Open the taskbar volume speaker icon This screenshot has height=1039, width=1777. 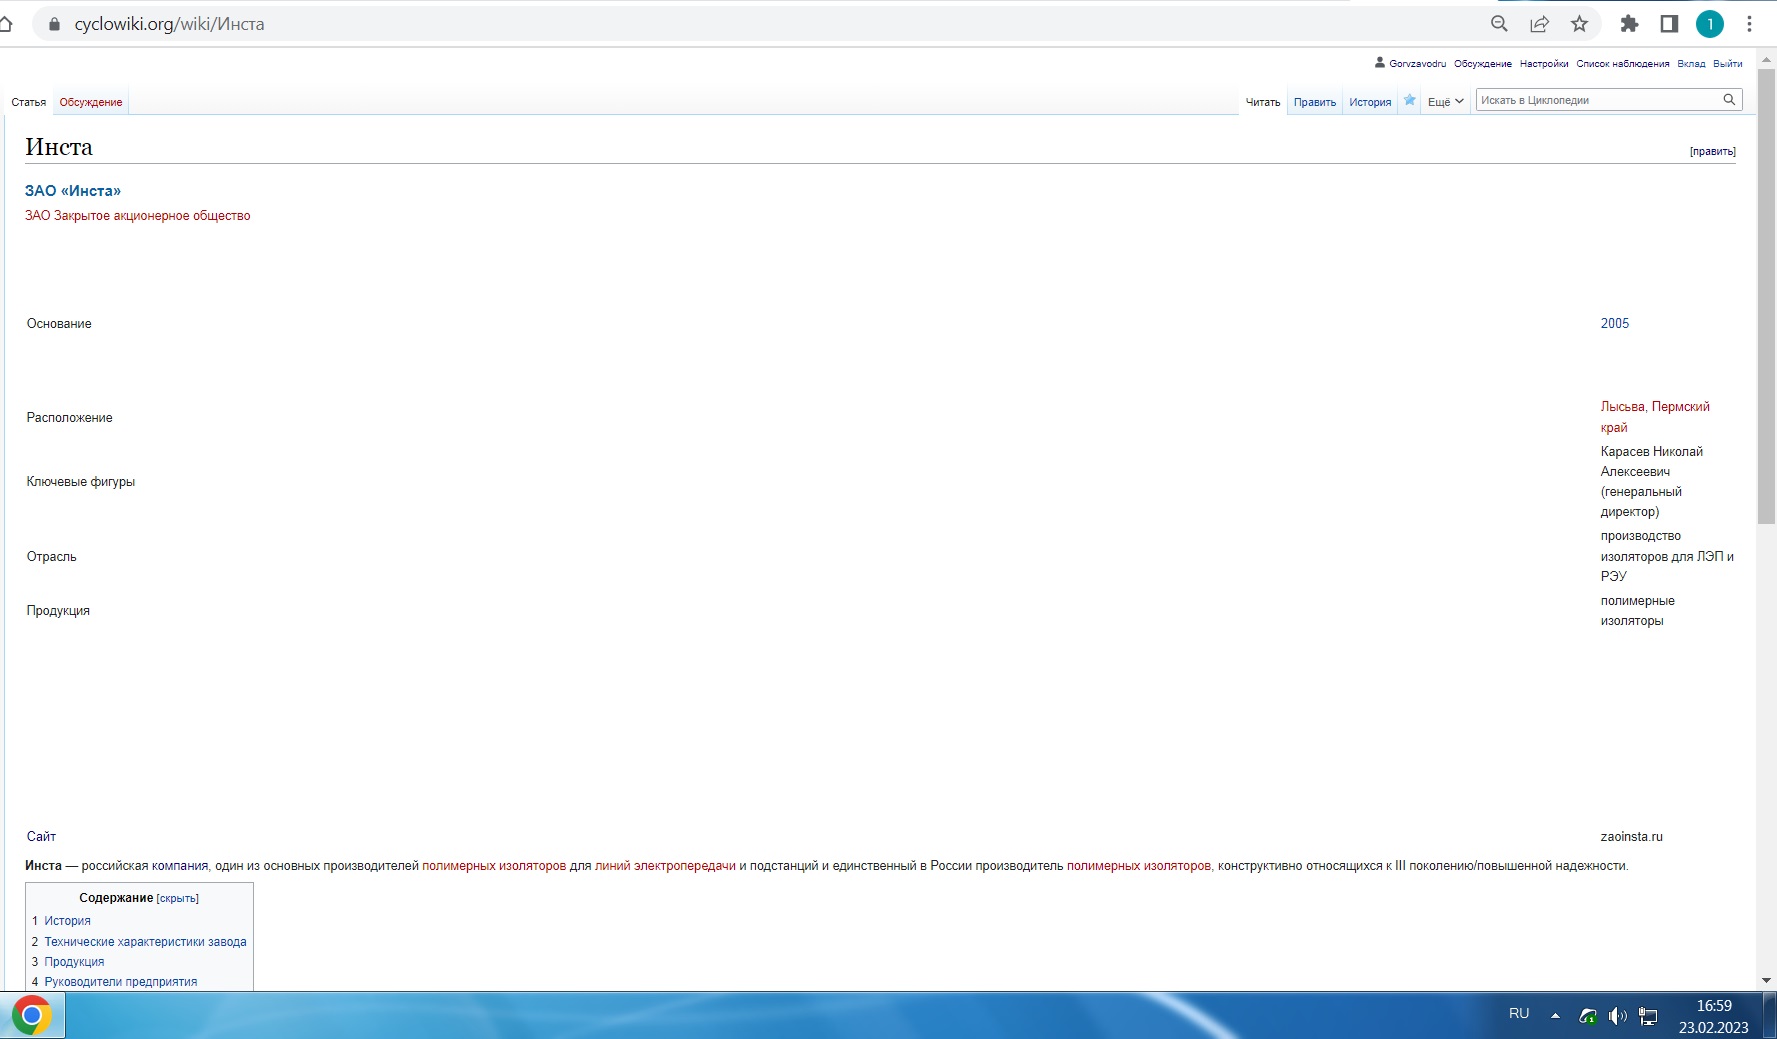1617,1016
